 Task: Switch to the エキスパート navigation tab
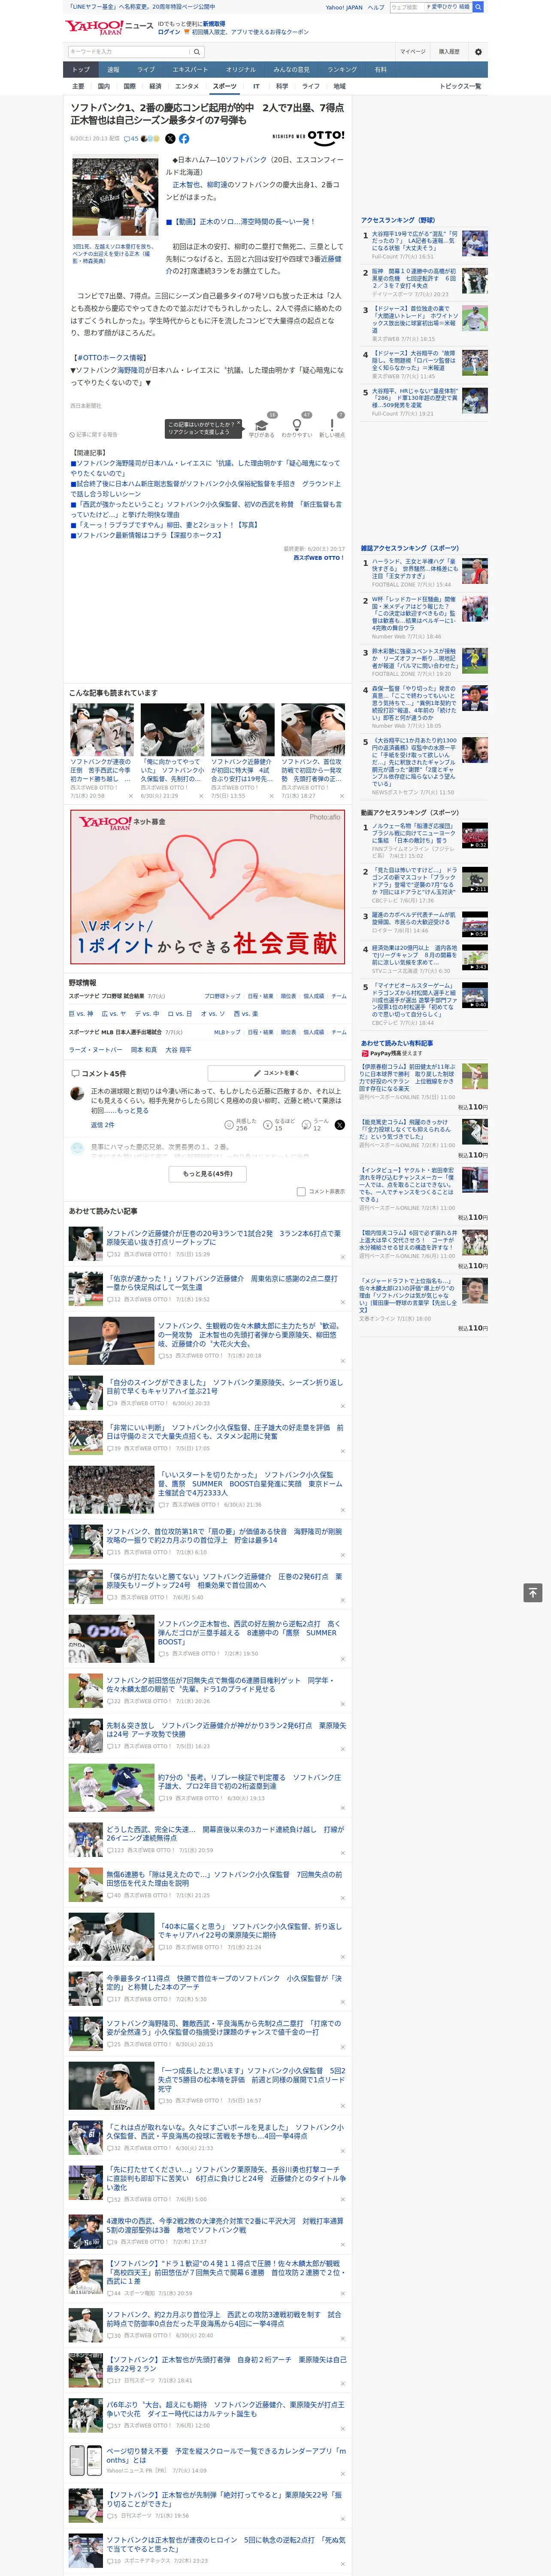click(190, 70)
